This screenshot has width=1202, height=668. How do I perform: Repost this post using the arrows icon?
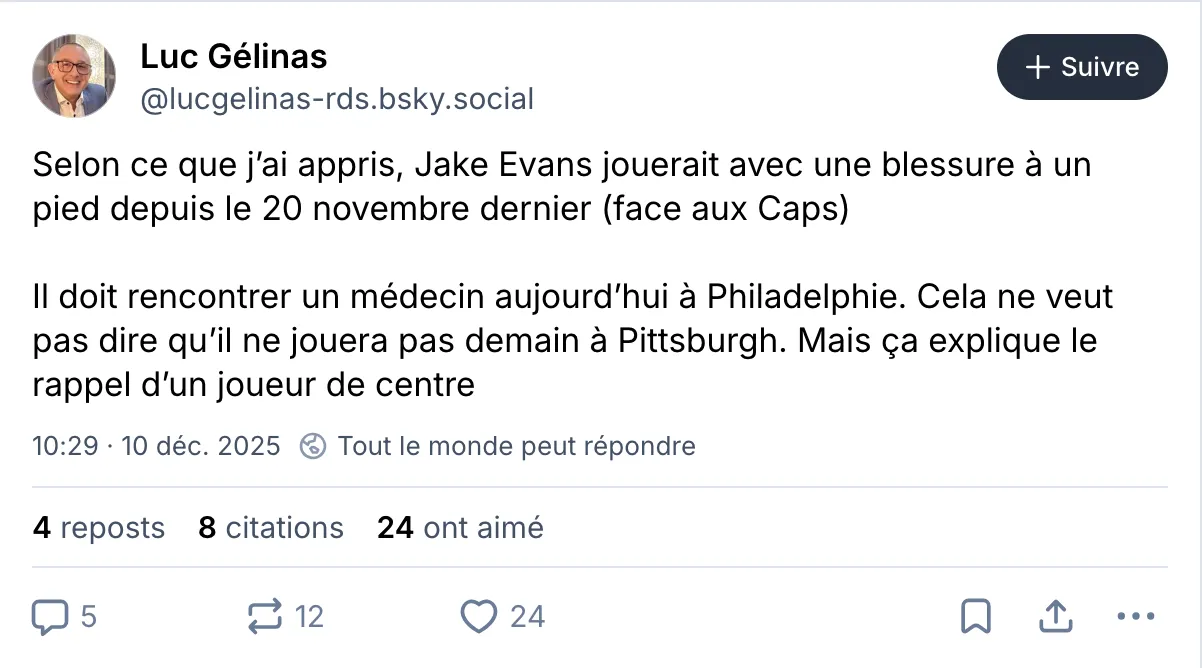click(x=265, y=616)
